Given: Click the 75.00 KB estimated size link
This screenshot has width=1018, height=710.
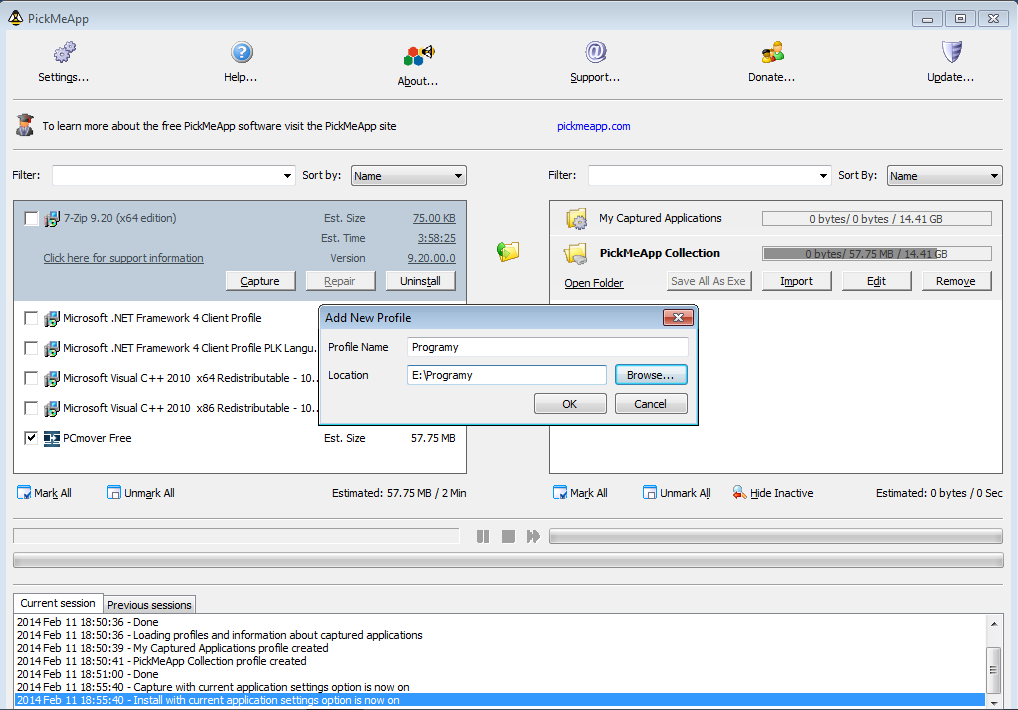Looking at the screenshot, I should 434,219.
